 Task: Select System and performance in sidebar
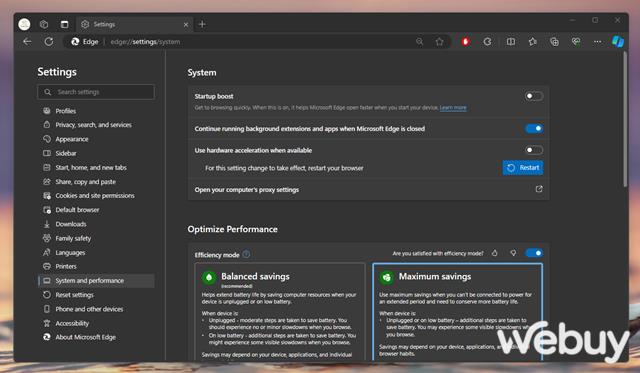pyautogui.click(x=96, y=281)
